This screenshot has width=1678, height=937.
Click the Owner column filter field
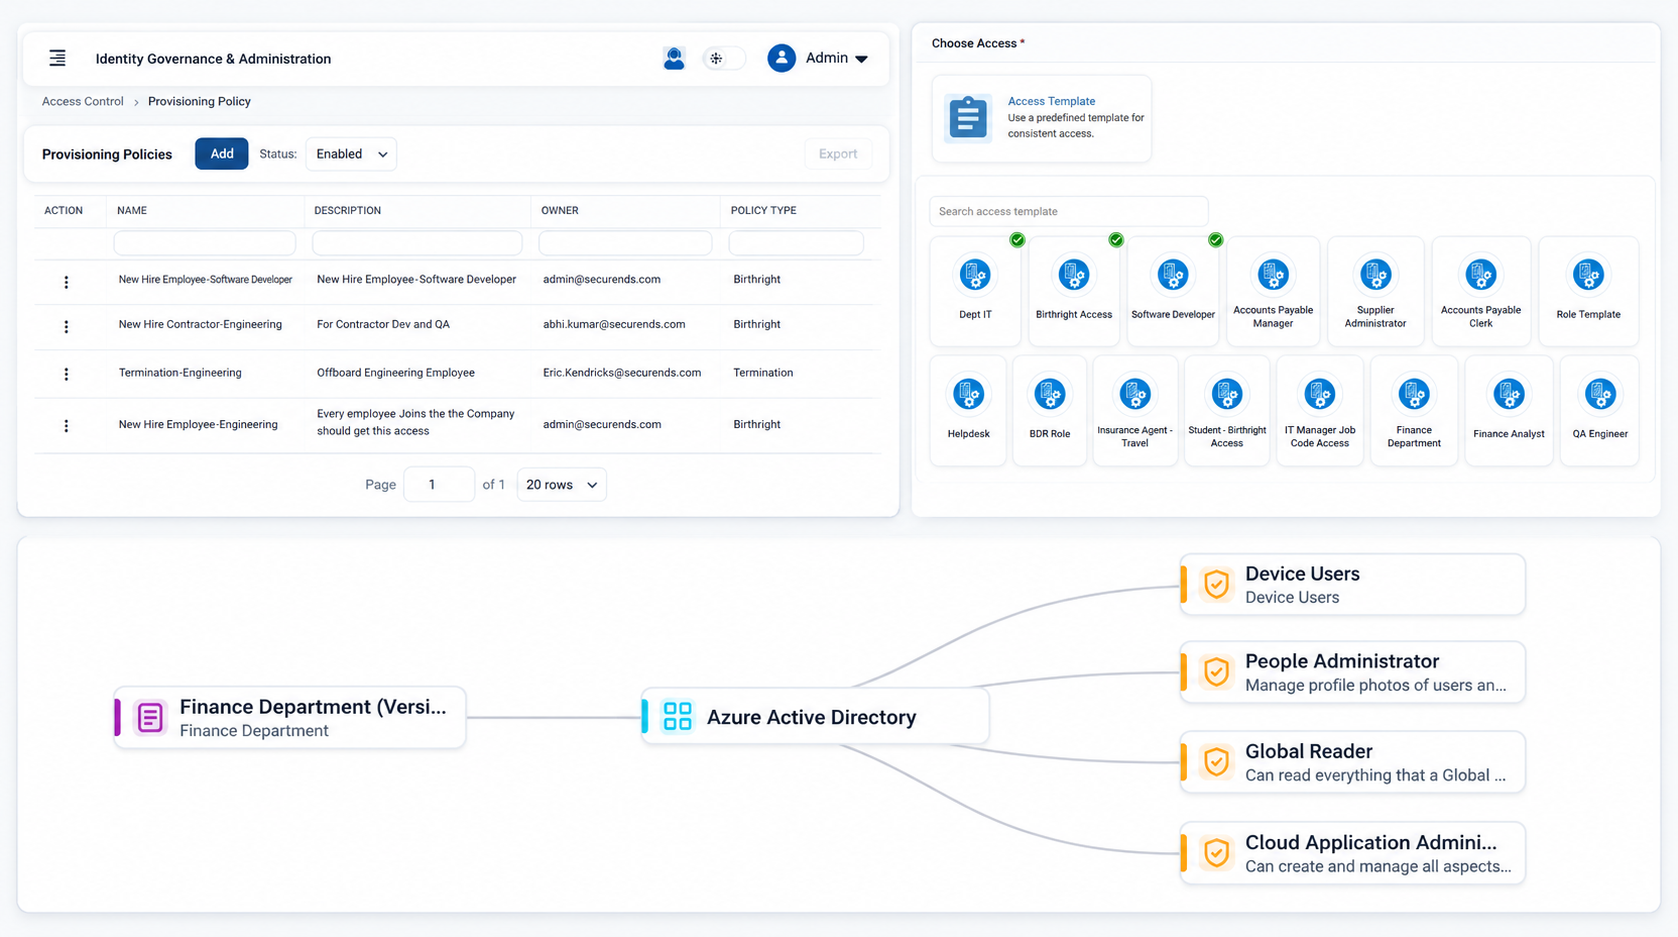[625, 243]
